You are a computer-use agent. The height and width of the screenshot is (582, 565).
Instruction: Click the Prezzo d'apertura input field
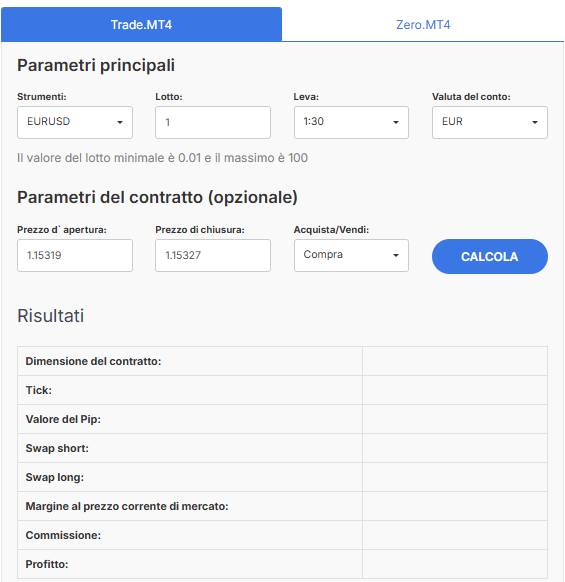point(75,255)
